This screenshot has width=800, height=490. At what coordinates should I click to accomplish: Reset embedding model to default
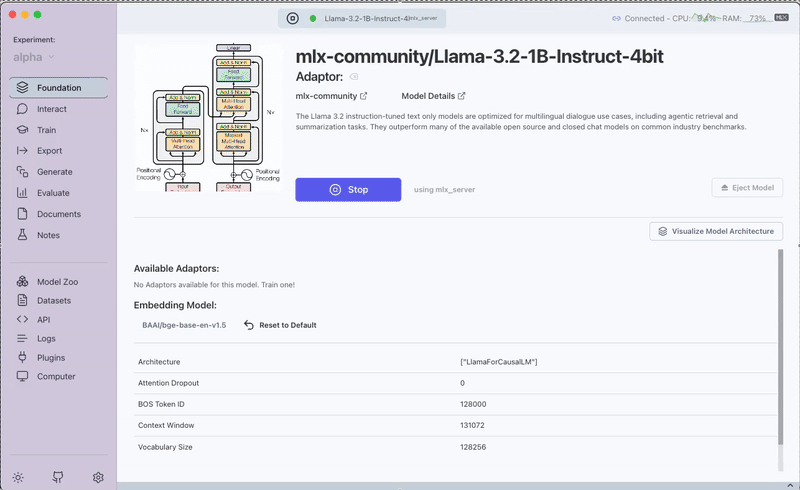pos(280,325)
